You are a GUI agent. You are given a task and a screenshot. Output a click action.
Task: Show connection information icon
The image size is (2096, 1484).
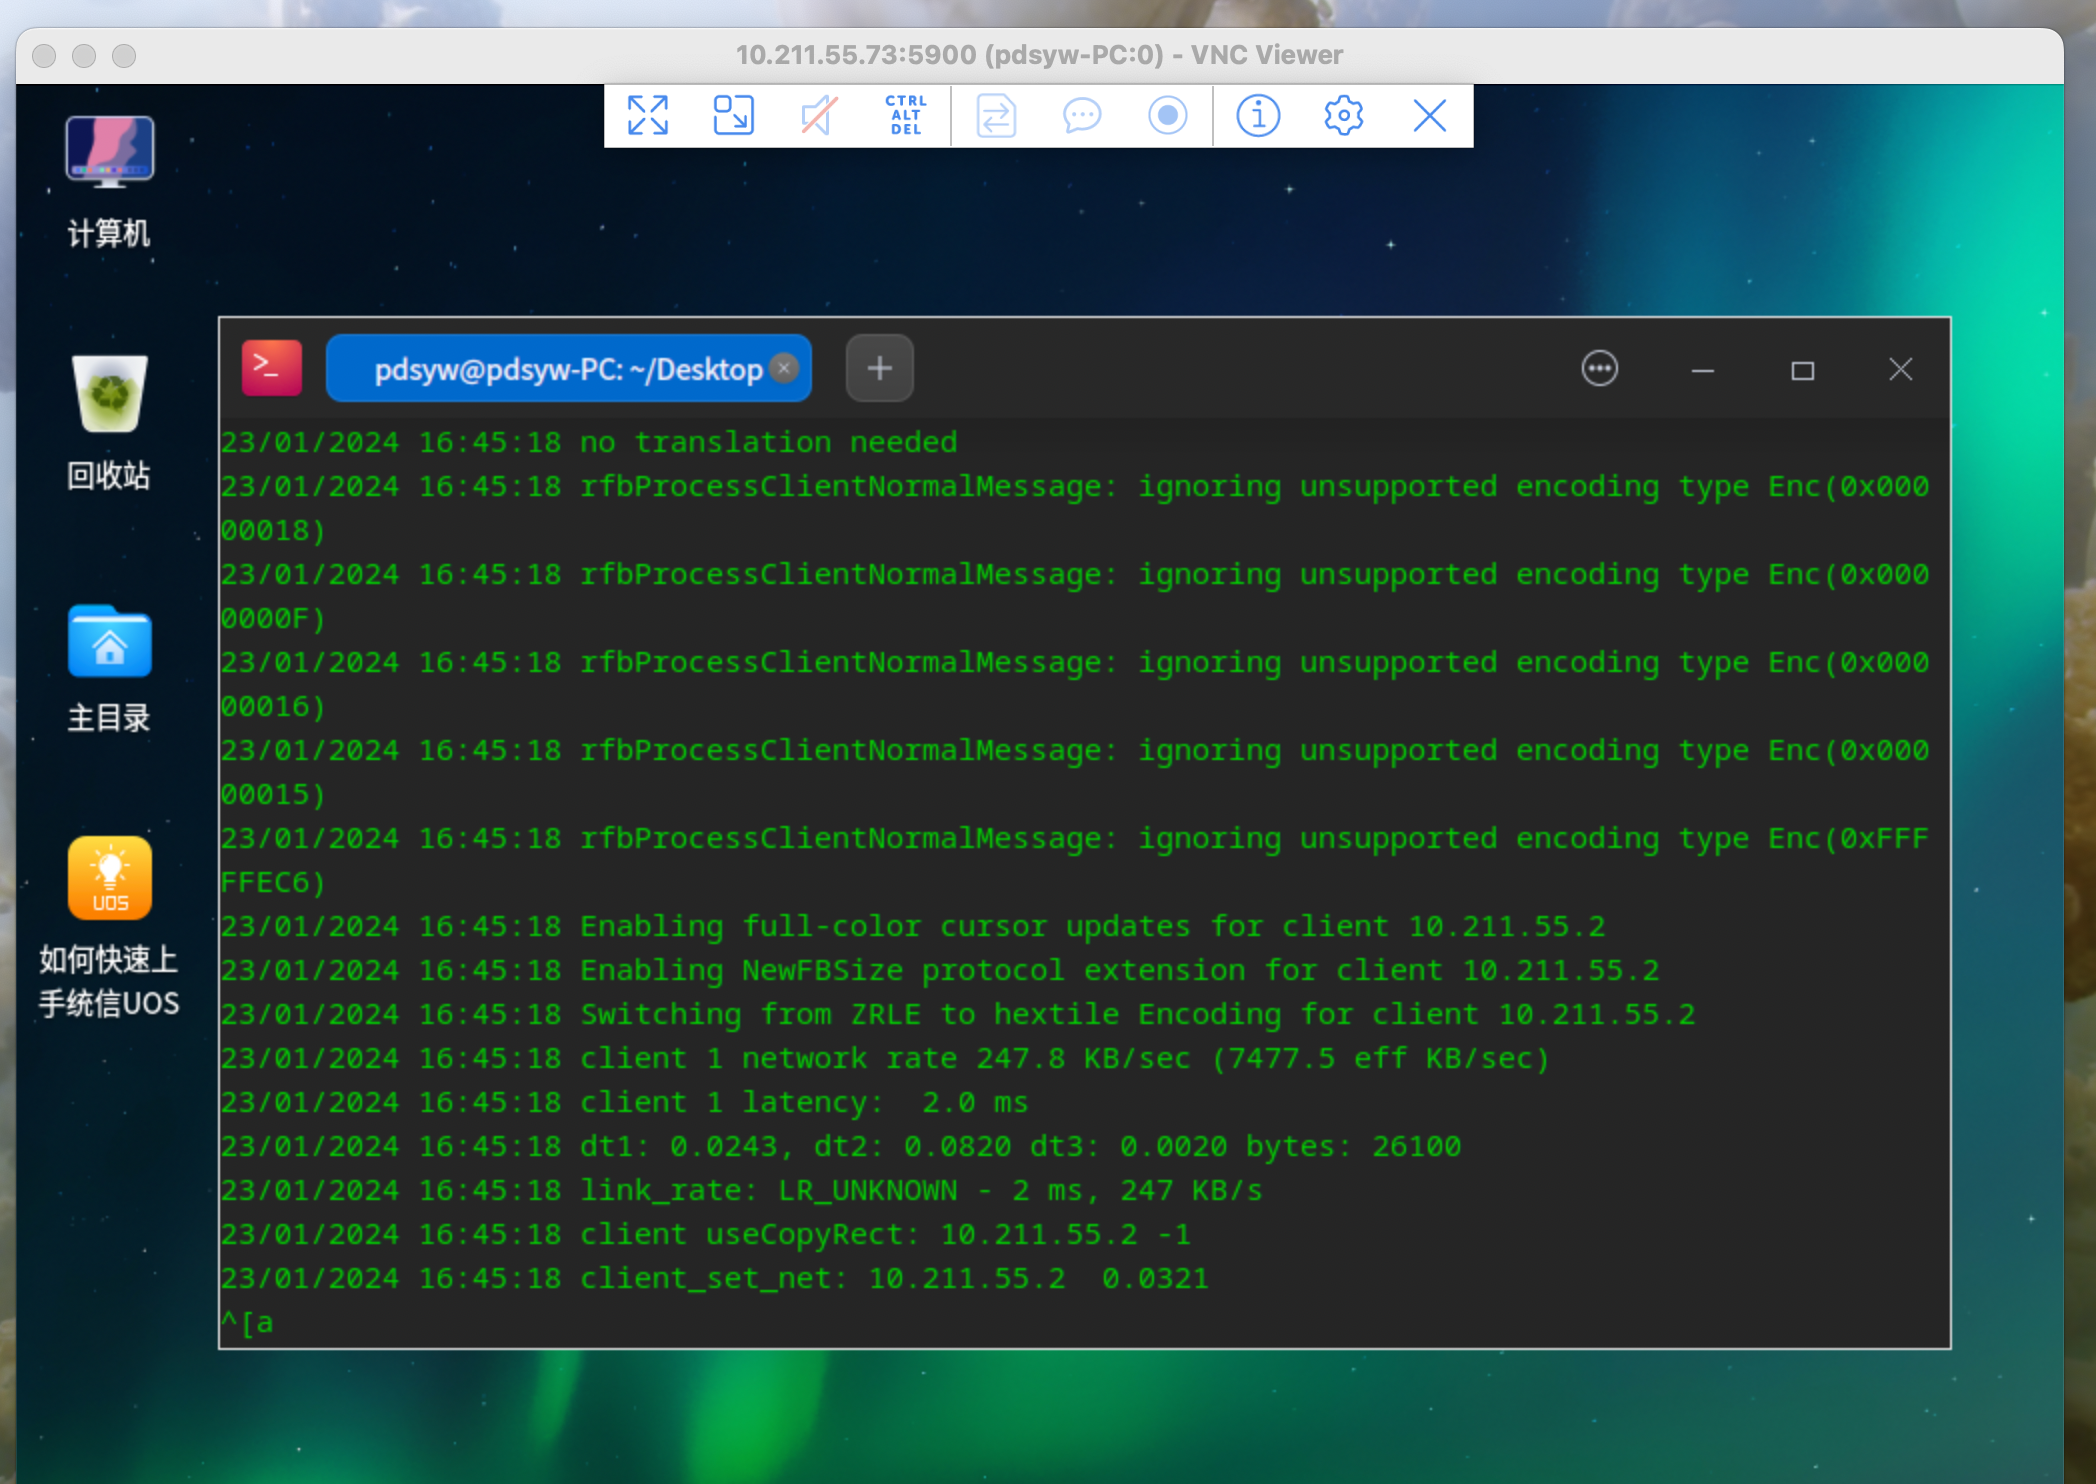coord(1258,116)
